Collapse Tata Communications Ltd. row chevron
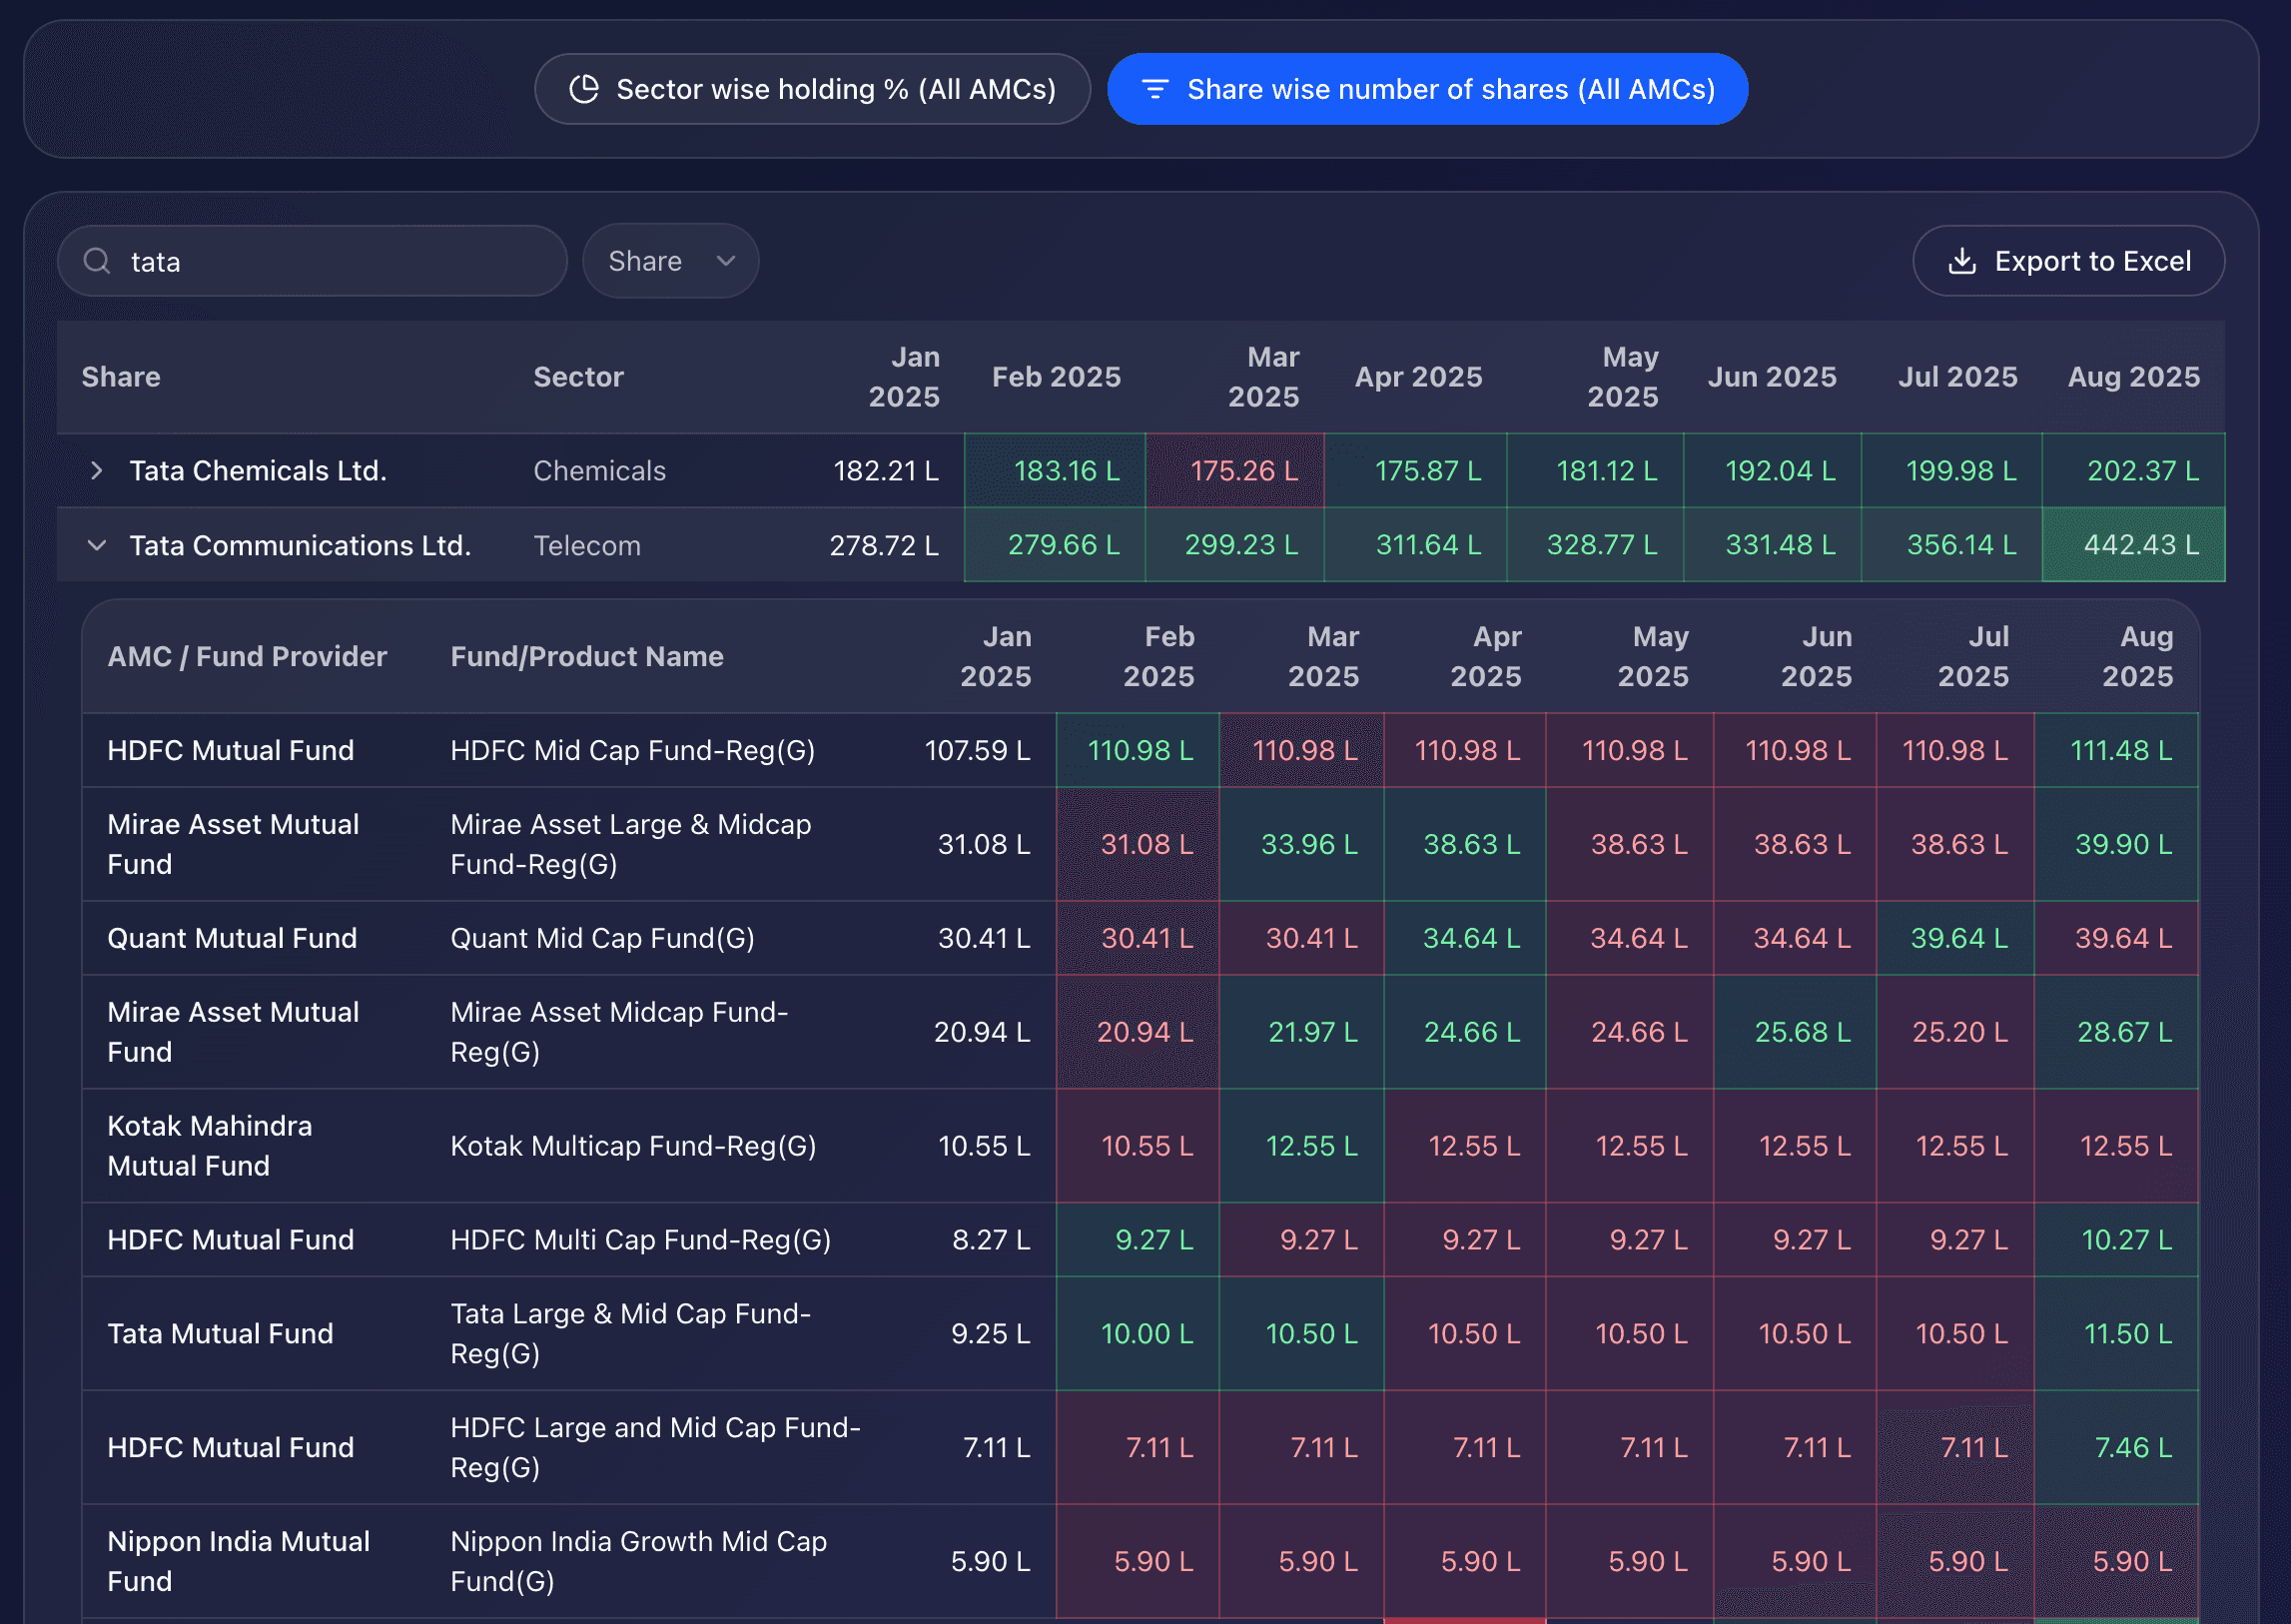 click(x=96, y=545)
